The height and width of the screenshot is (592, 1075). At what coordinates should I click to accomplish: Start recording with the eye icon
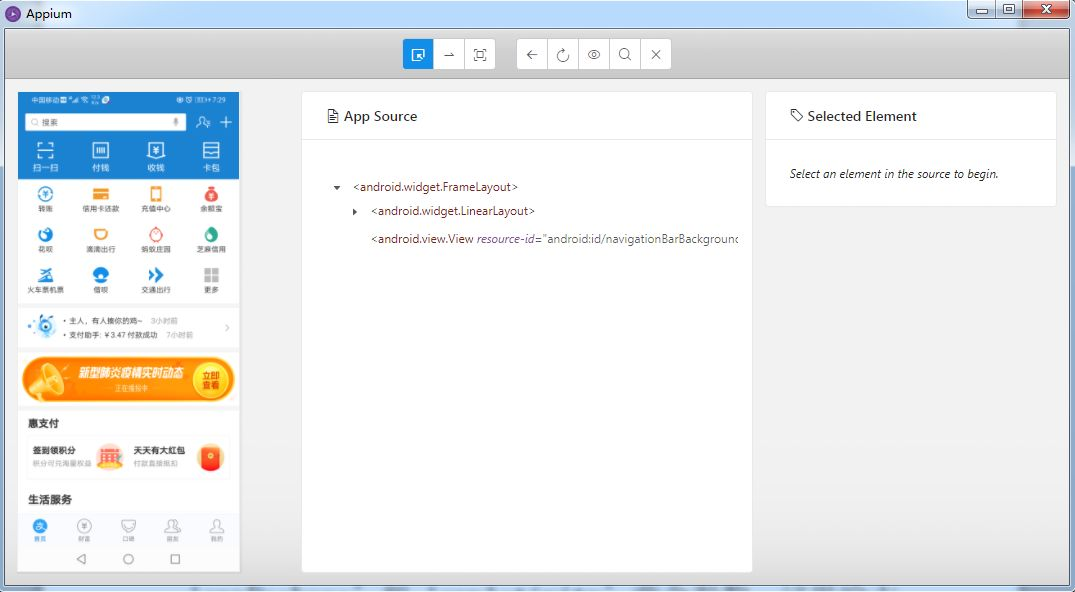[x=594, y=55]
